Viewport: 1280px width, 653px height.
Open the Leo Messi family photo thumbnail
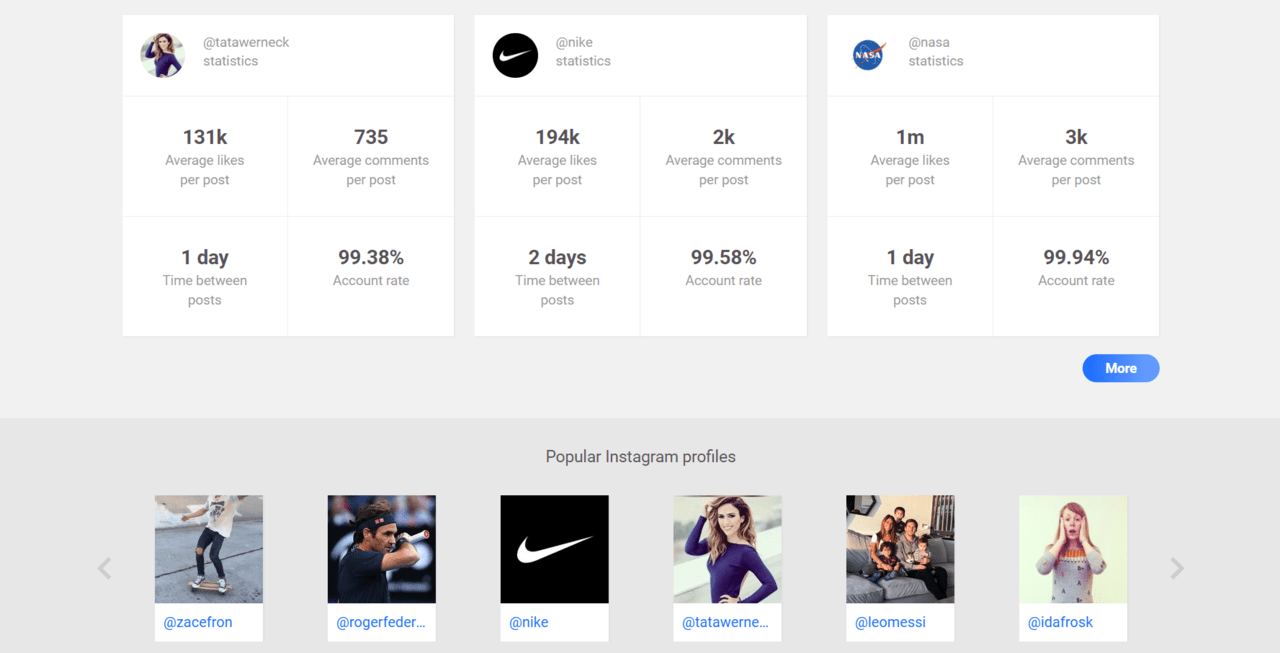(x=900, y=549)
